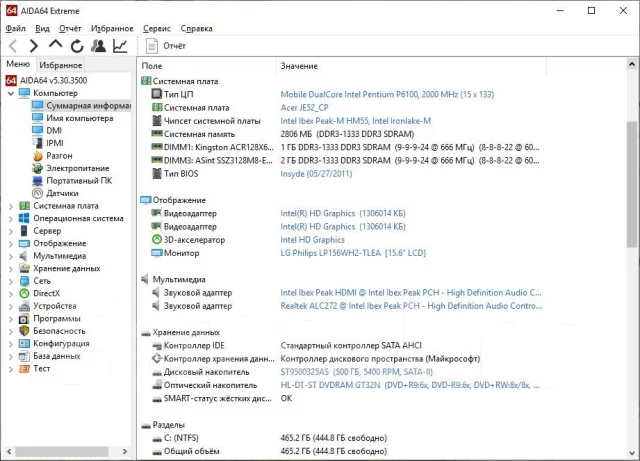Screen dimensions: 640x461
Task: Click the Монитор row icon in list
Action: 157,253
